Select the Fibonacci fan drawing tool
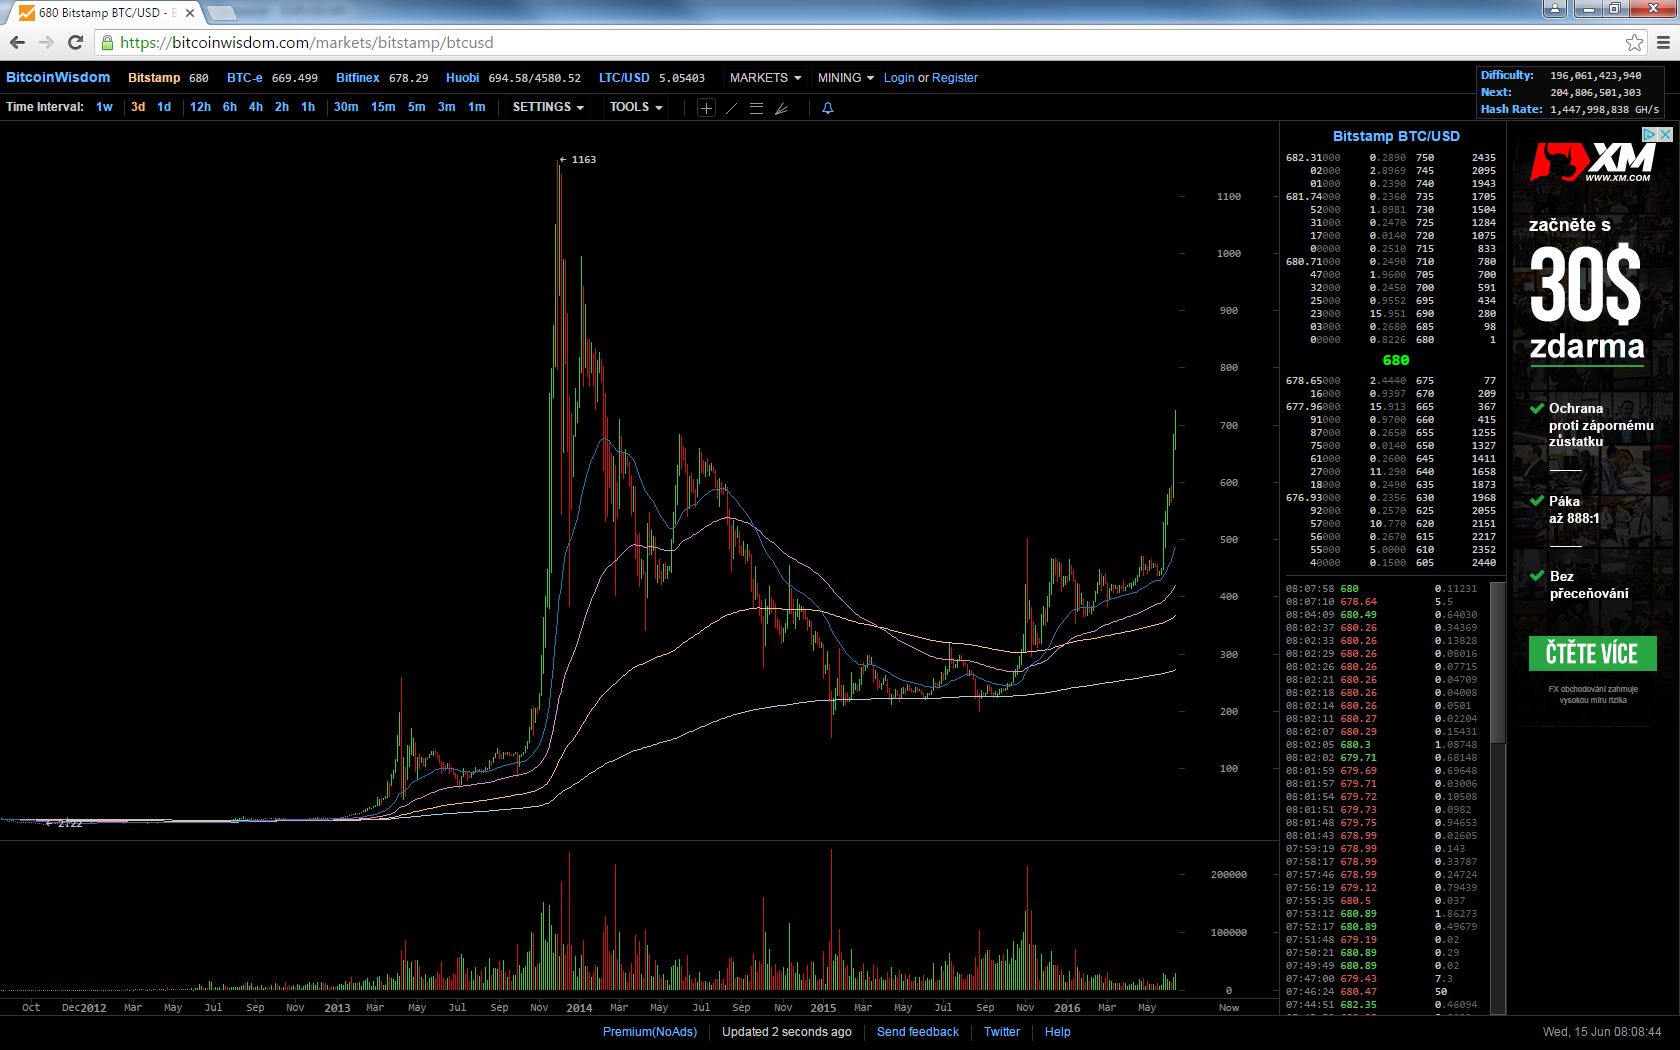This screenshot has width=1680, height=1050. pos(781,108)
